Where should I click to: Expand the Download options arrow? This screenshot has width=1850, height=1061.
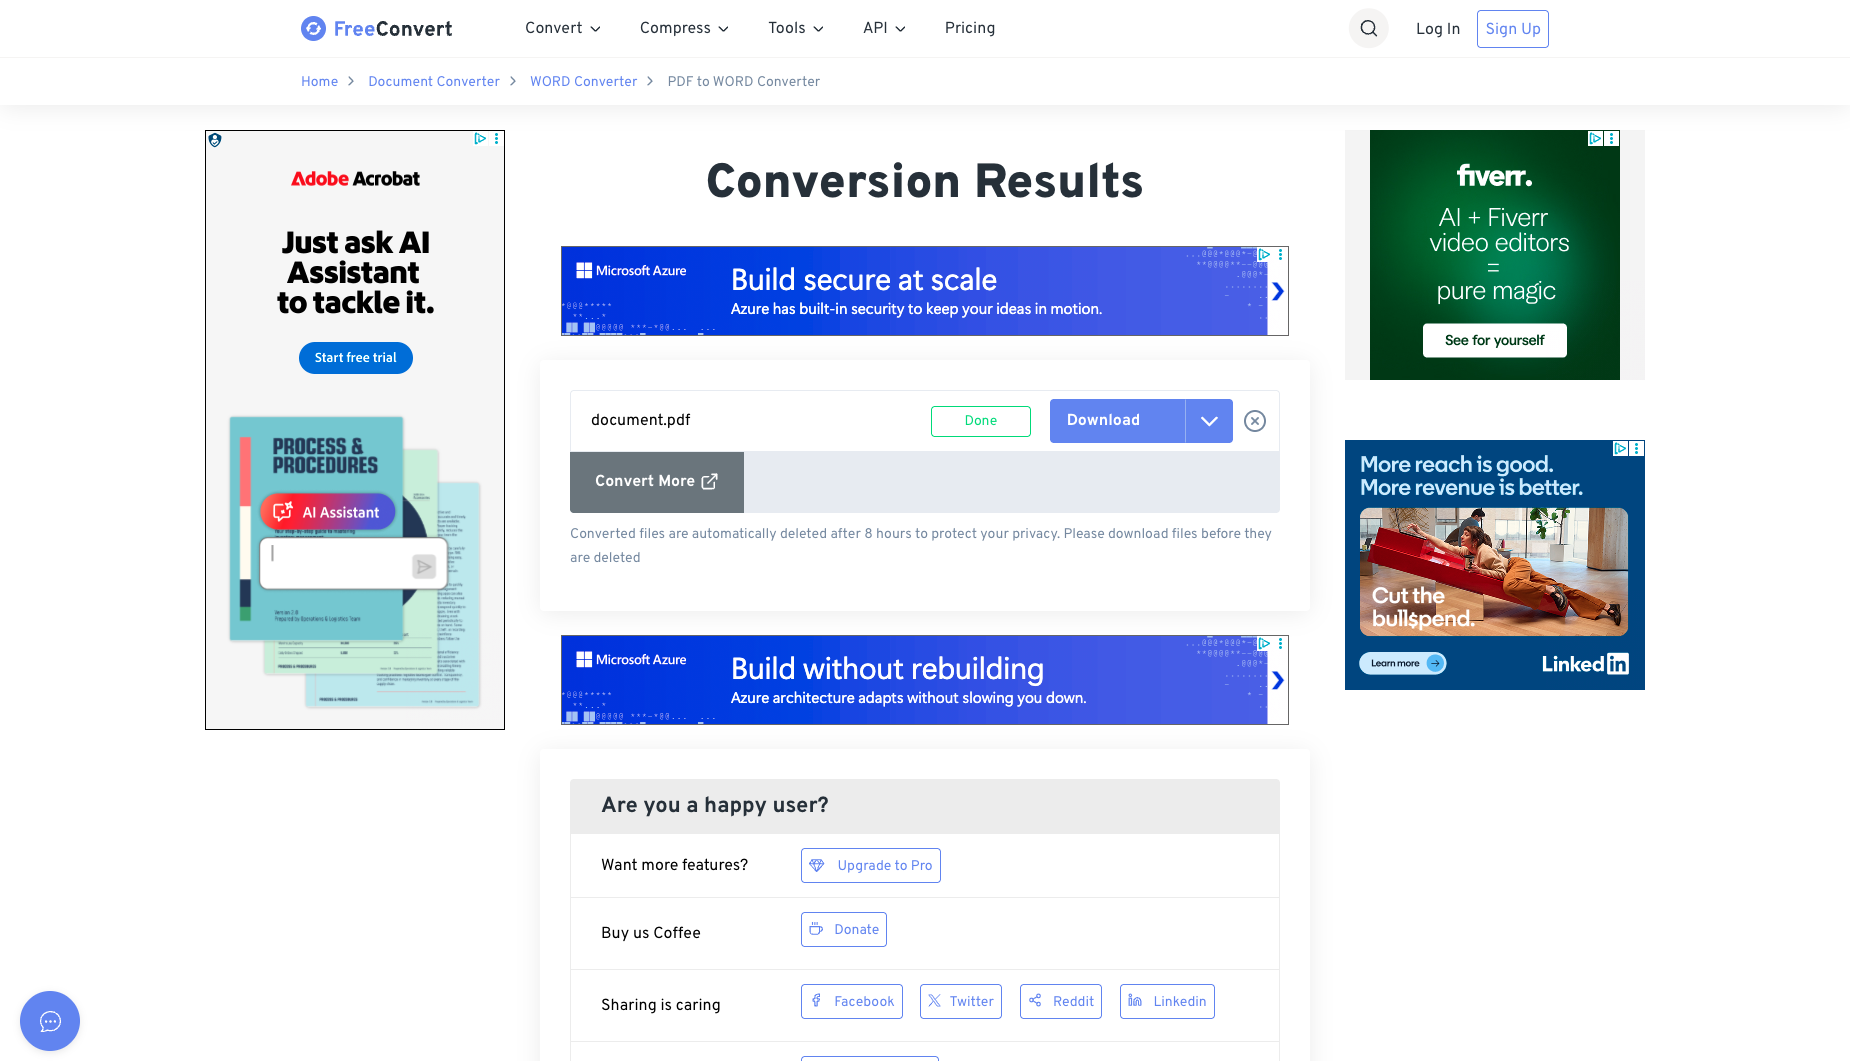click(x=1209, y=421)
